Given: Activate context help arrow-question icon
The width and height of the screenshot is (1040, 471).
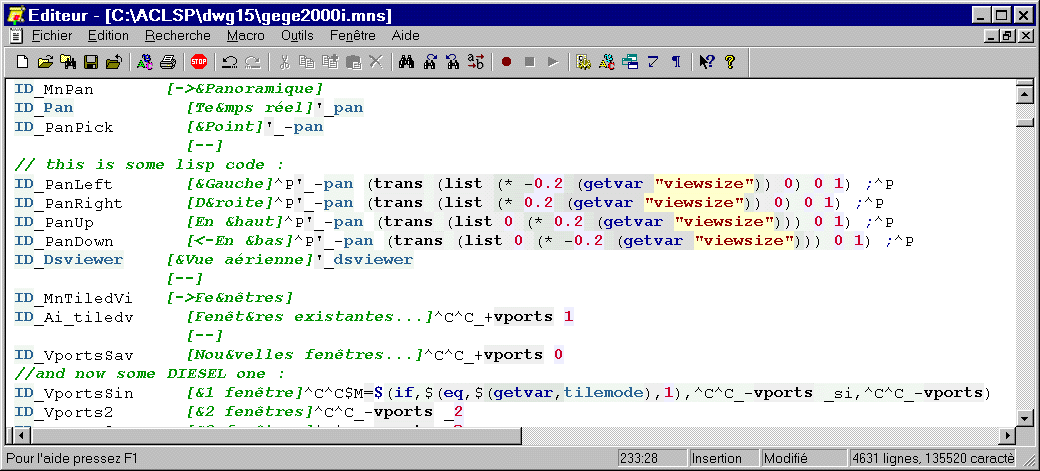Looking at the screenshot, I should click(x=706, y=62).
